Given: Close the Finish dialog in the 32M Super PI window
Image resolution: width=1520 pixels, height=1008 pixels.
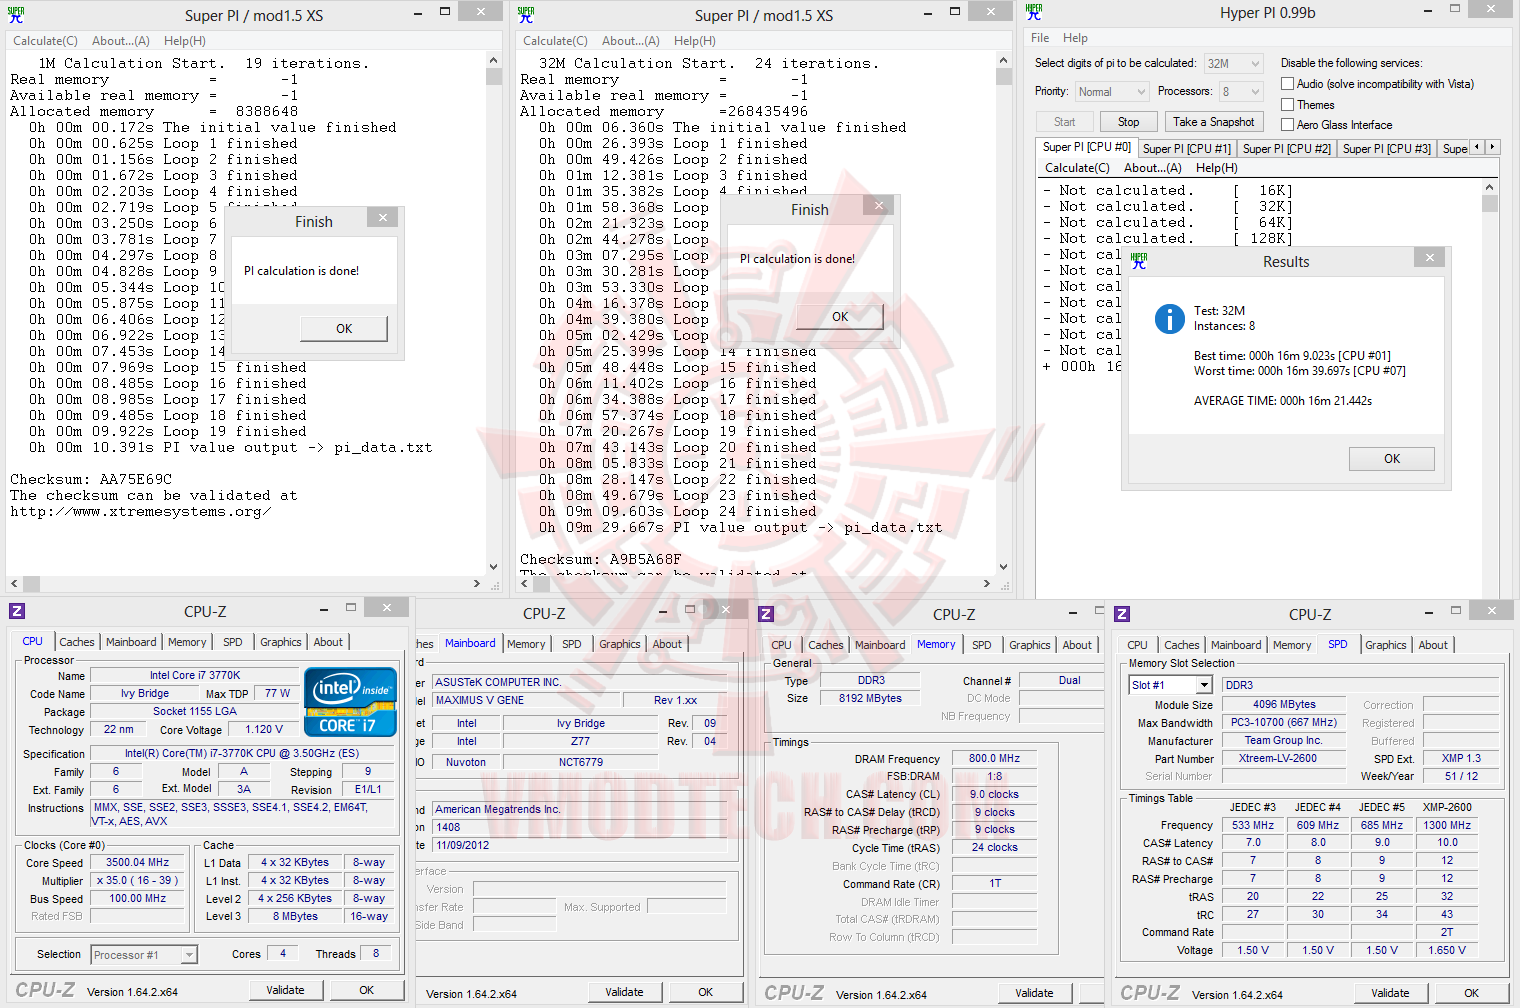Looking at the screenshot, I should [878, 205].
